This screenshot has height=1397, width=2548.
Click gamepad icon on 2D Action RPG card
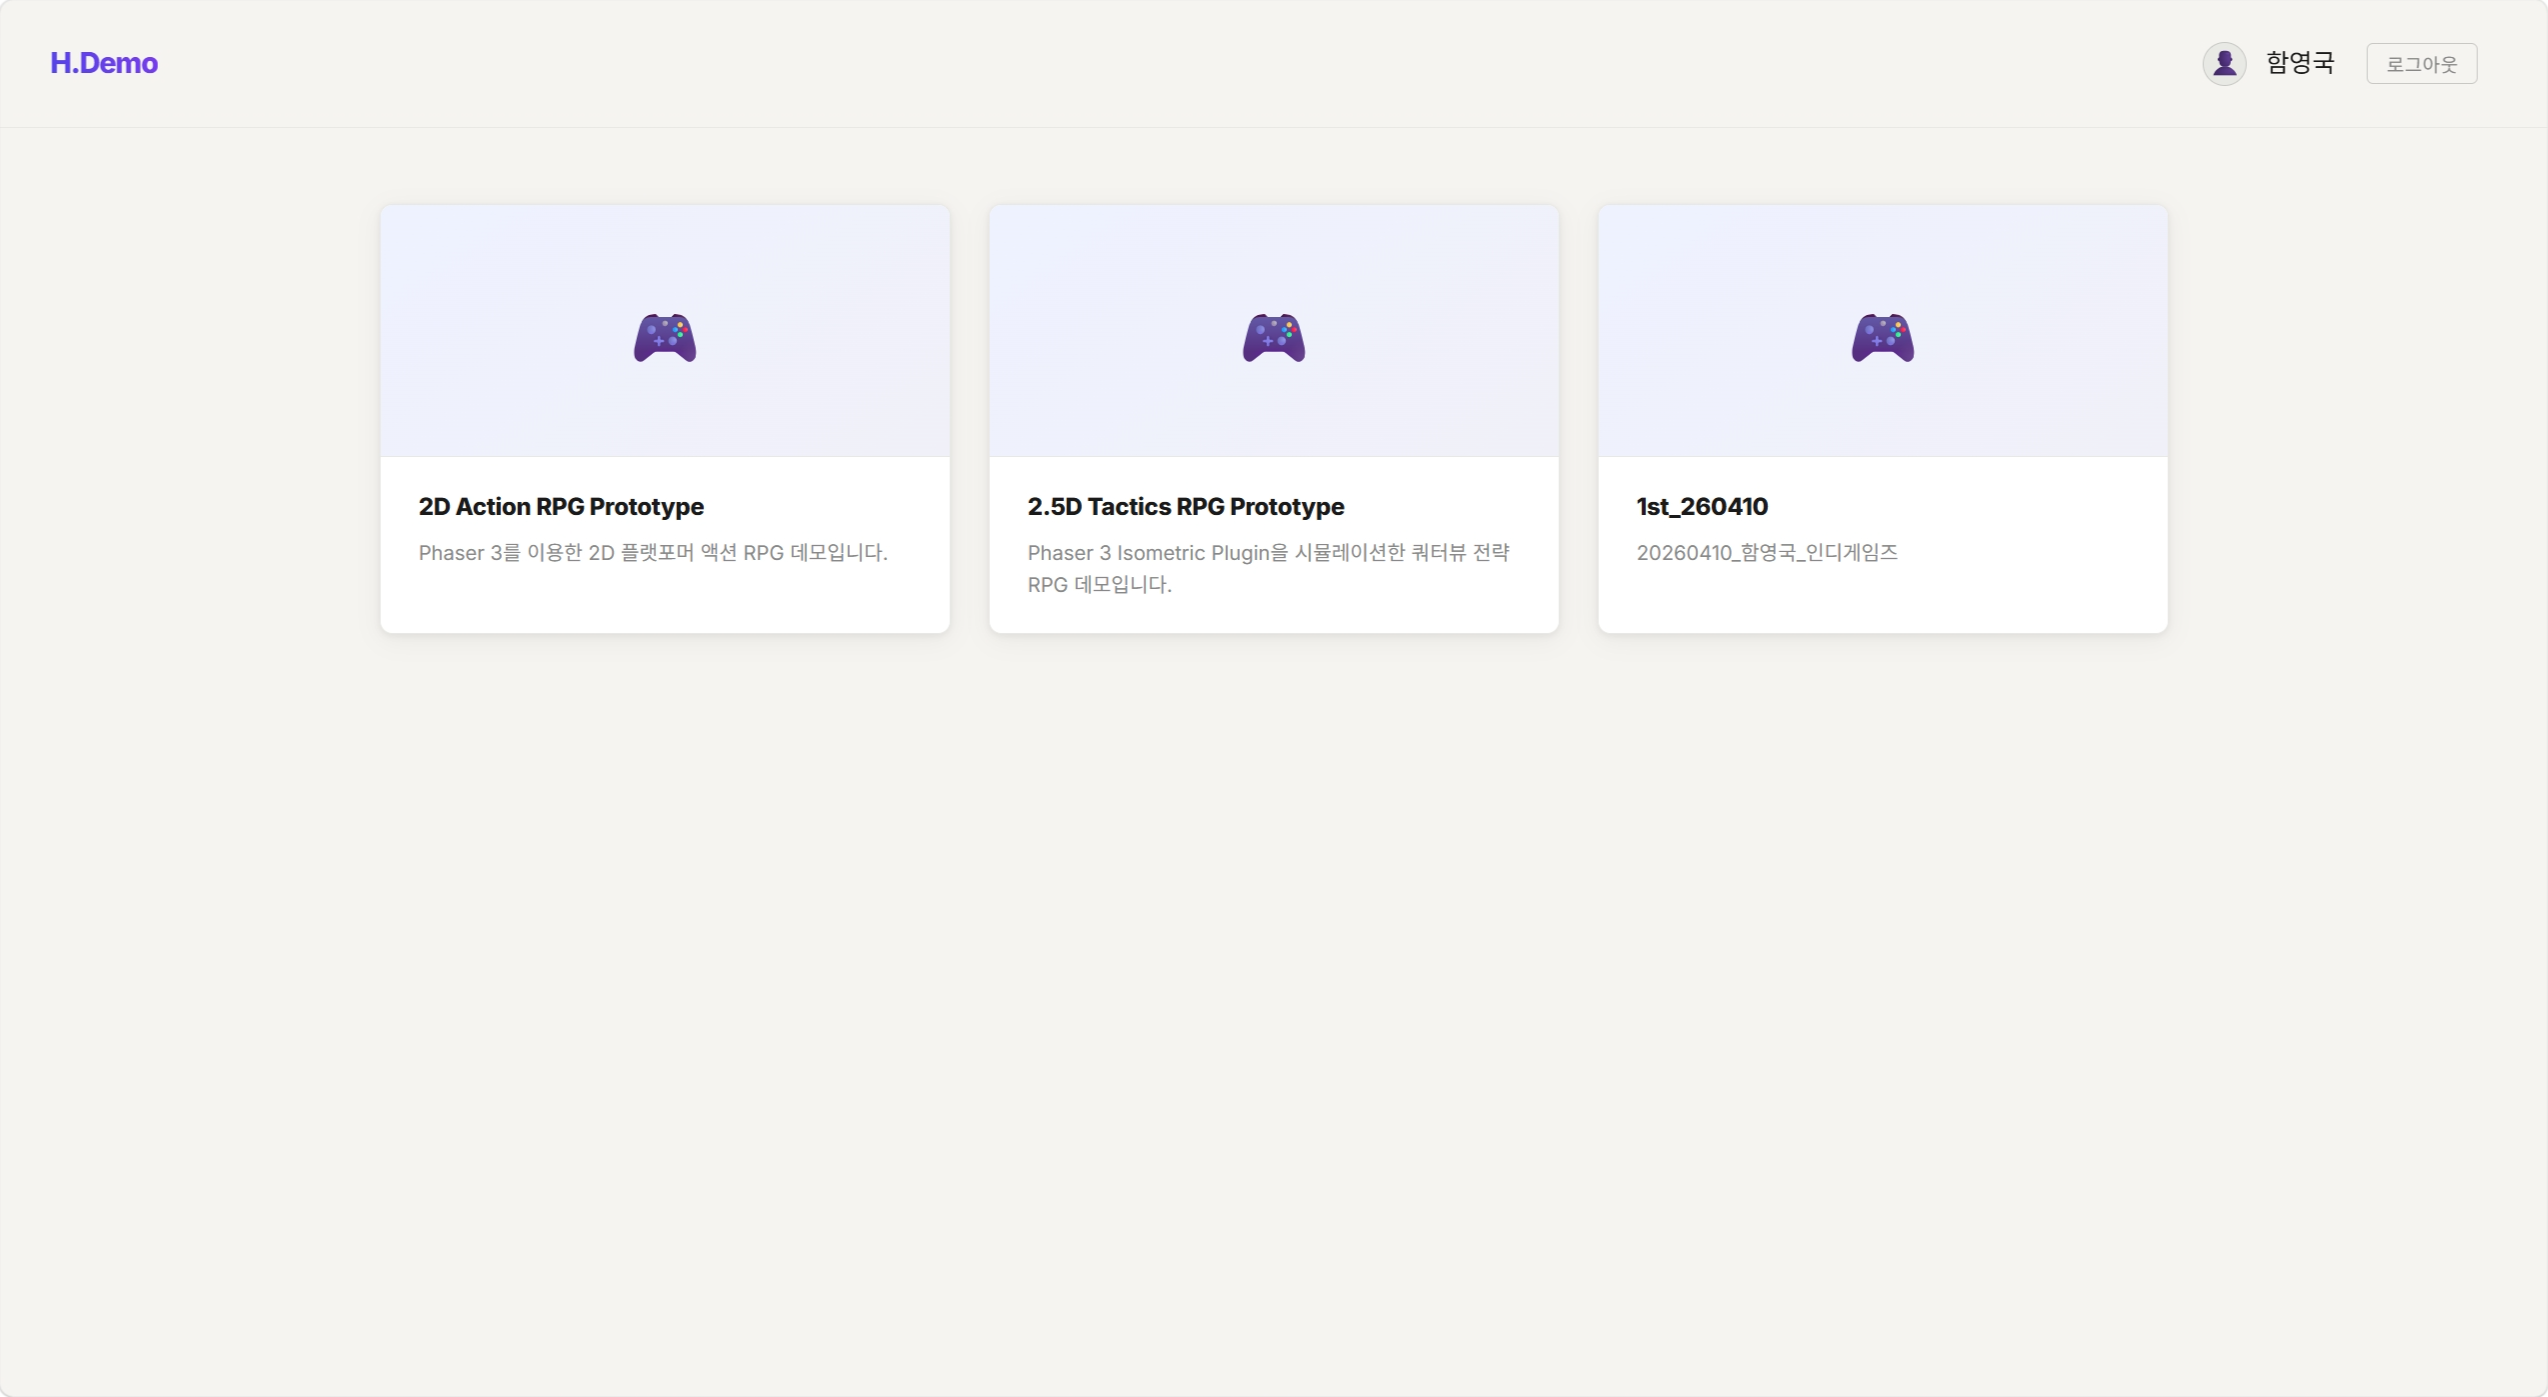pyautogui.click(x=665, y=337)
